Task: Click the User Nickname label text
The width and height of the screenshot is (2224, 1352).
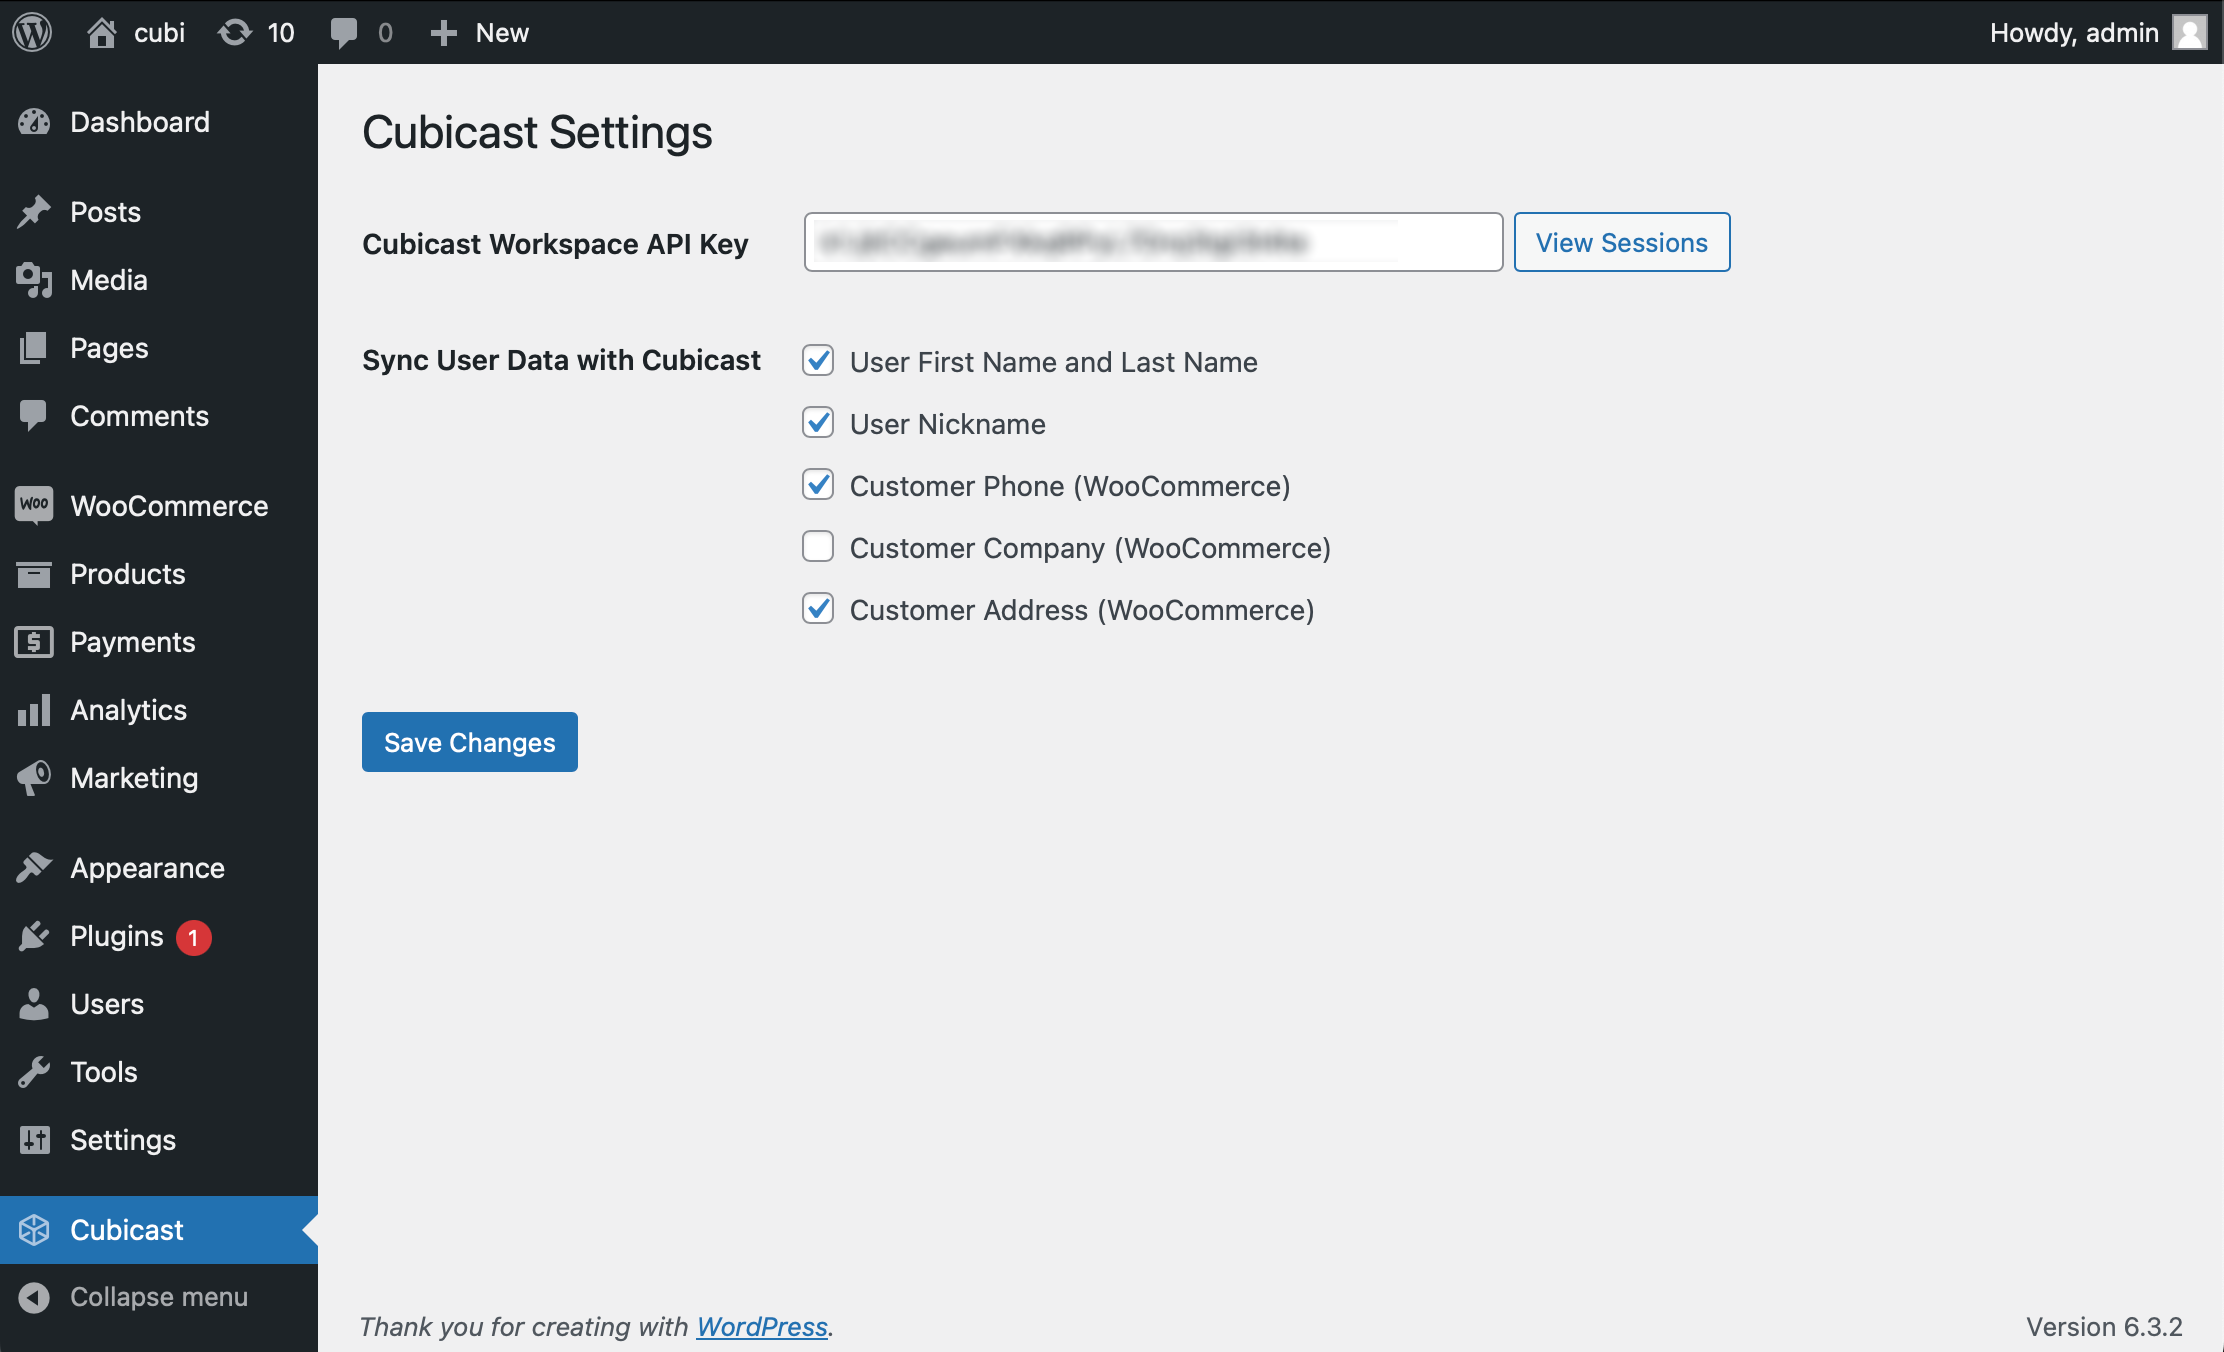Action: 948,424
